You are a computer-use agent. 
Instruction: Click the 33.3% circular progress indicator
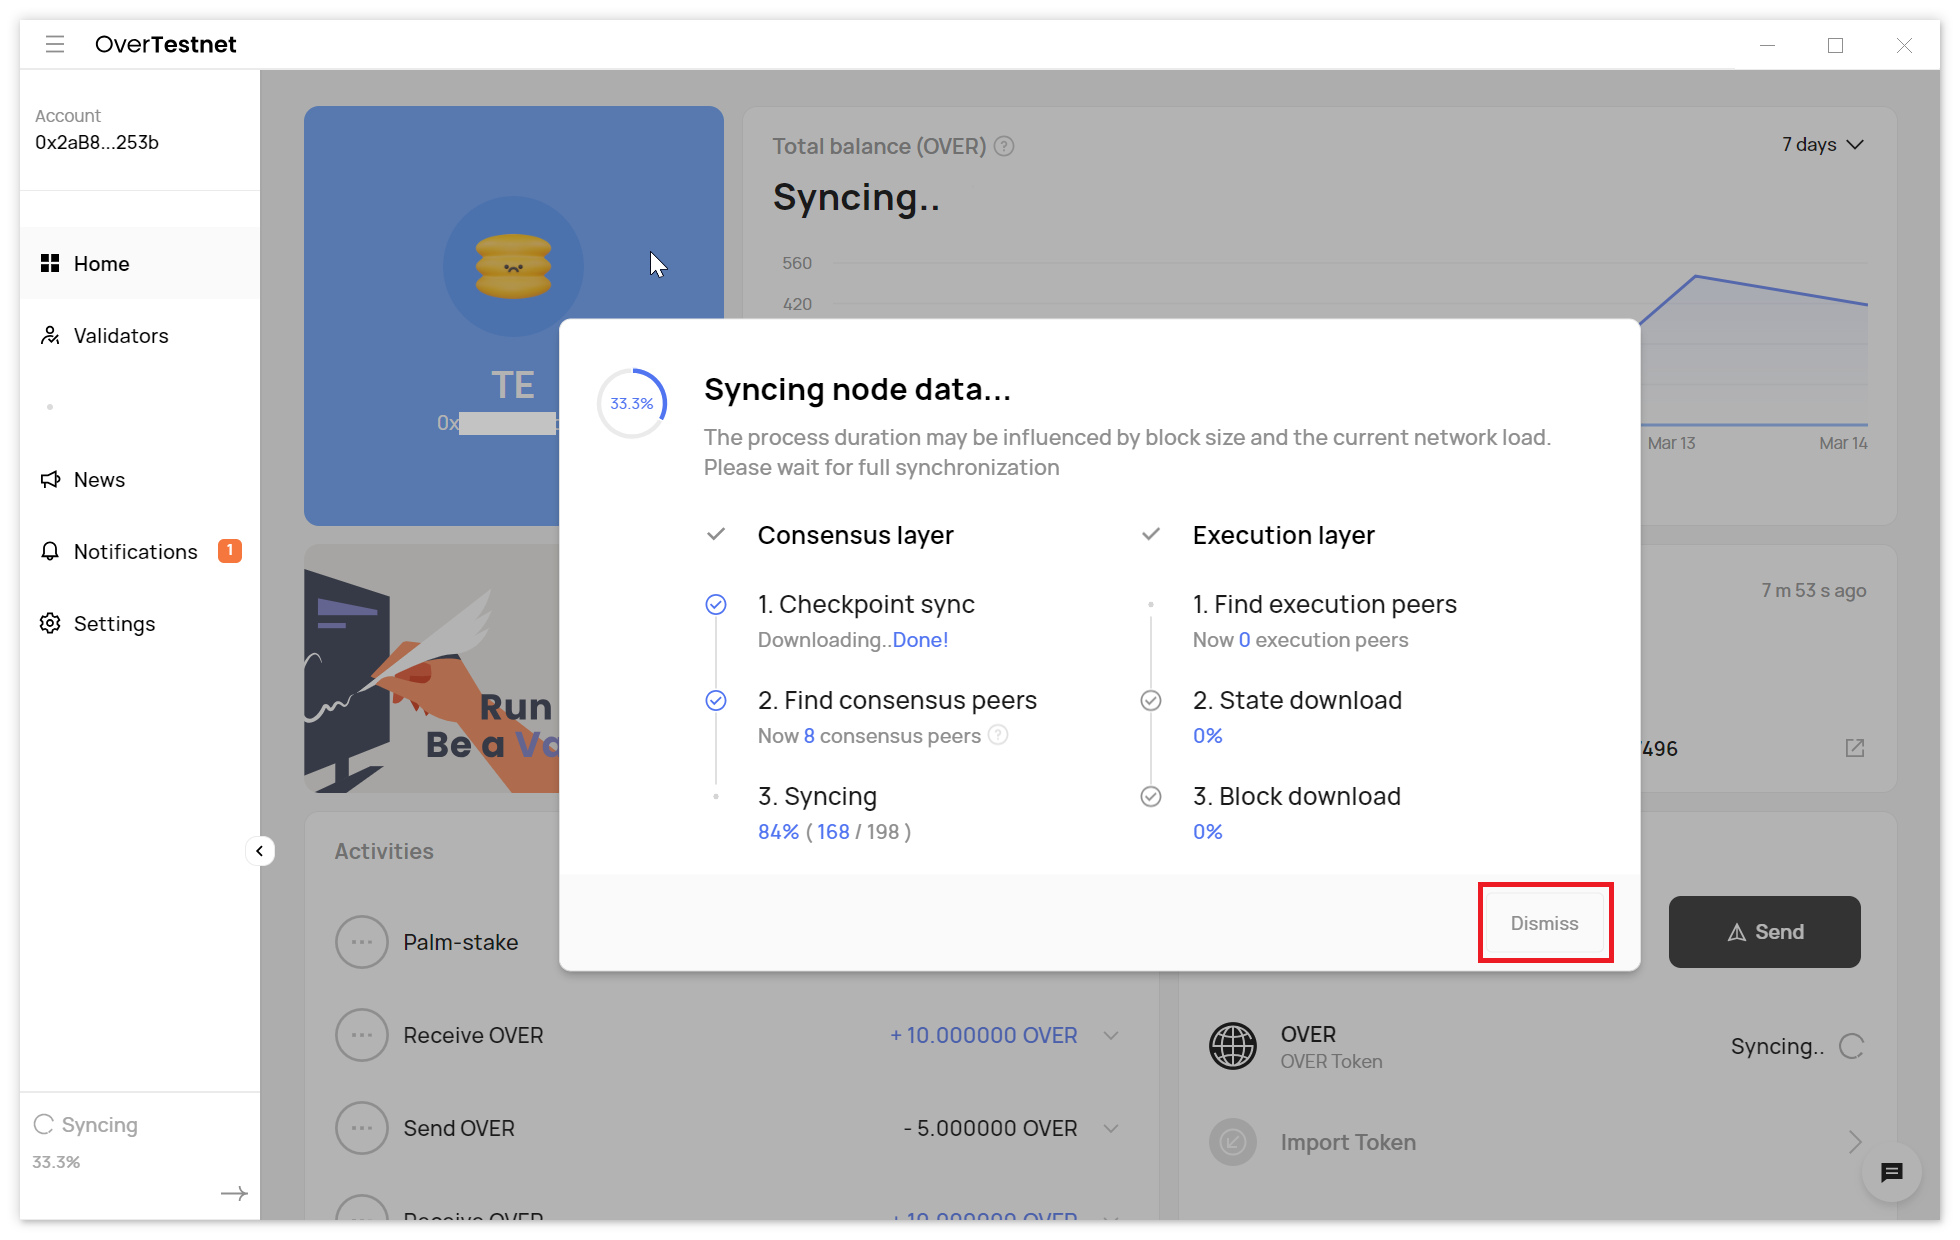click(632, 403)
